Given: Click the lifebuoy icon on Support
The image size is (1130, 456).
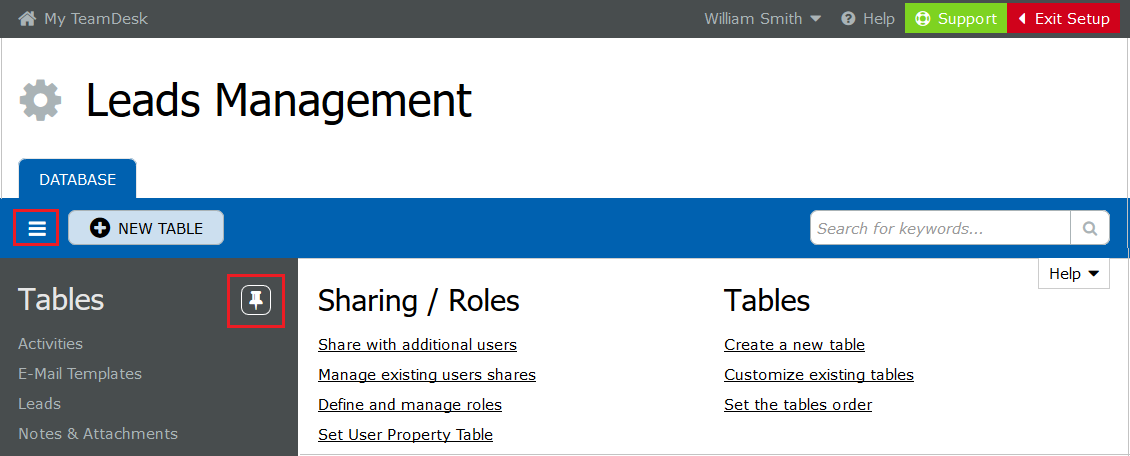Looking at the screenshot, I should pyautogui.click(x=923, y=19).
